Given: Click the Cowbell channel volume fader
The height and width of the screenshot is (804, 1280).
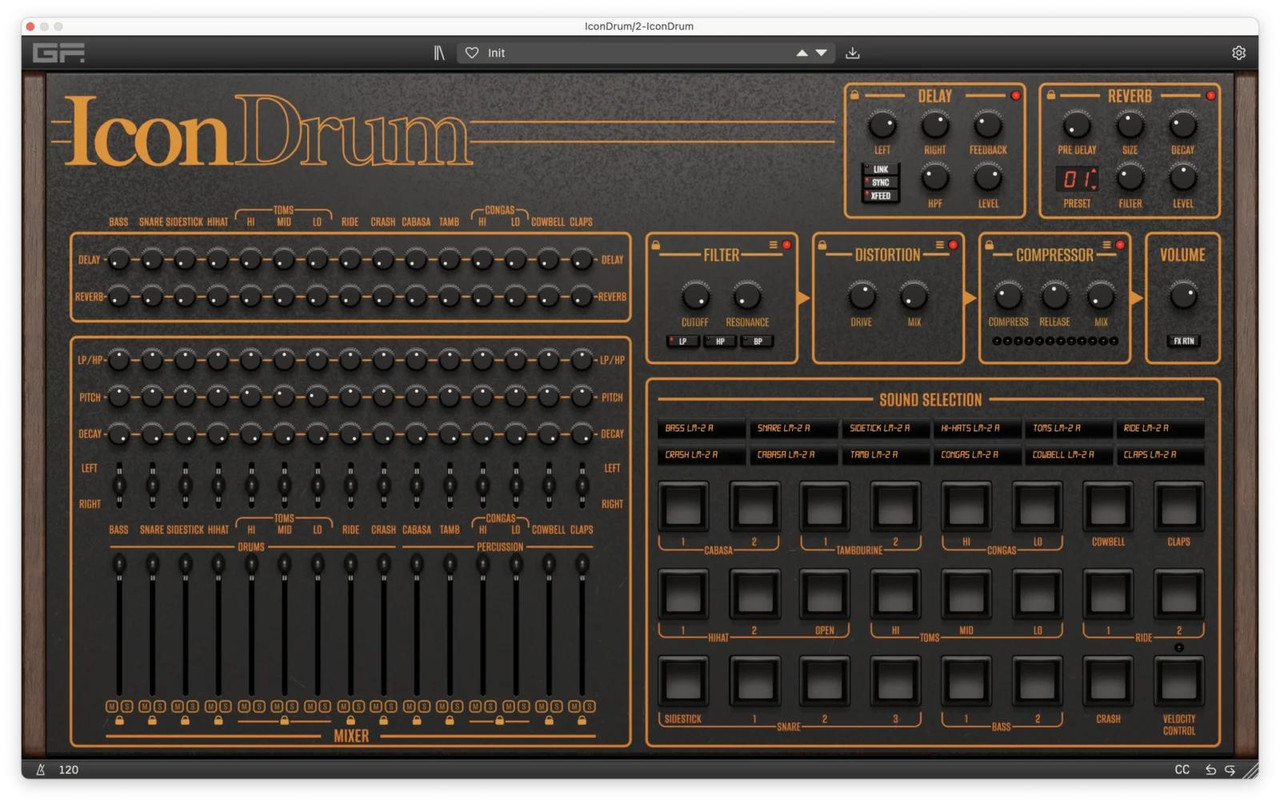Looking at the screenshot, I should tap(548, 626).
